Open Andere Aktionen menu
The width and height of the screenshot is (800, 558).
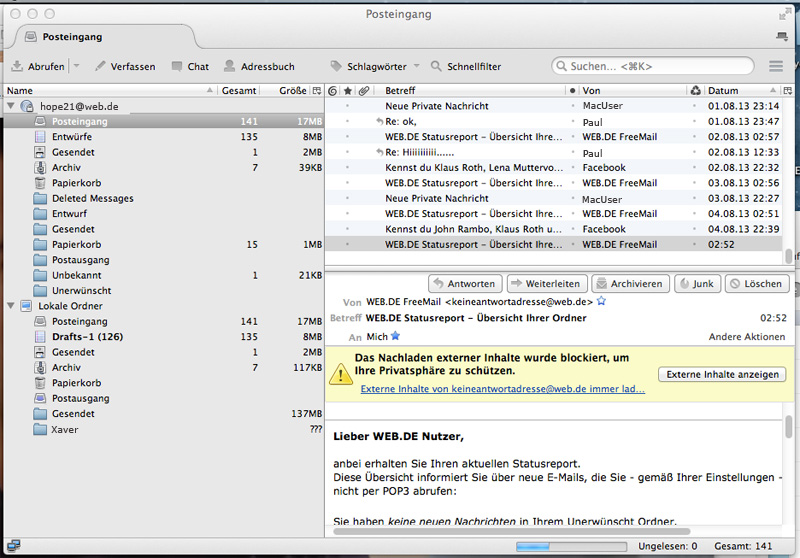point(746,337)
